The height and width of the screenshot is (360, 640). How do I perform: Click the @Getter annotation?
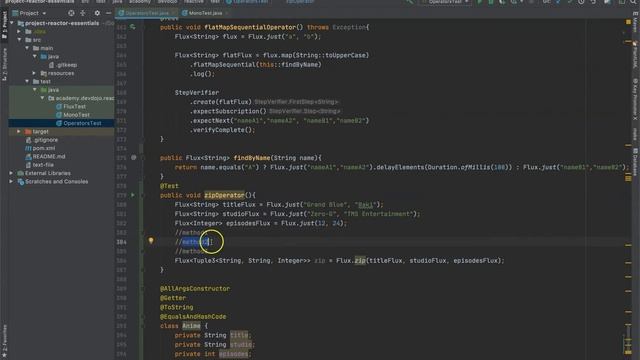click(x=173, y=298)
